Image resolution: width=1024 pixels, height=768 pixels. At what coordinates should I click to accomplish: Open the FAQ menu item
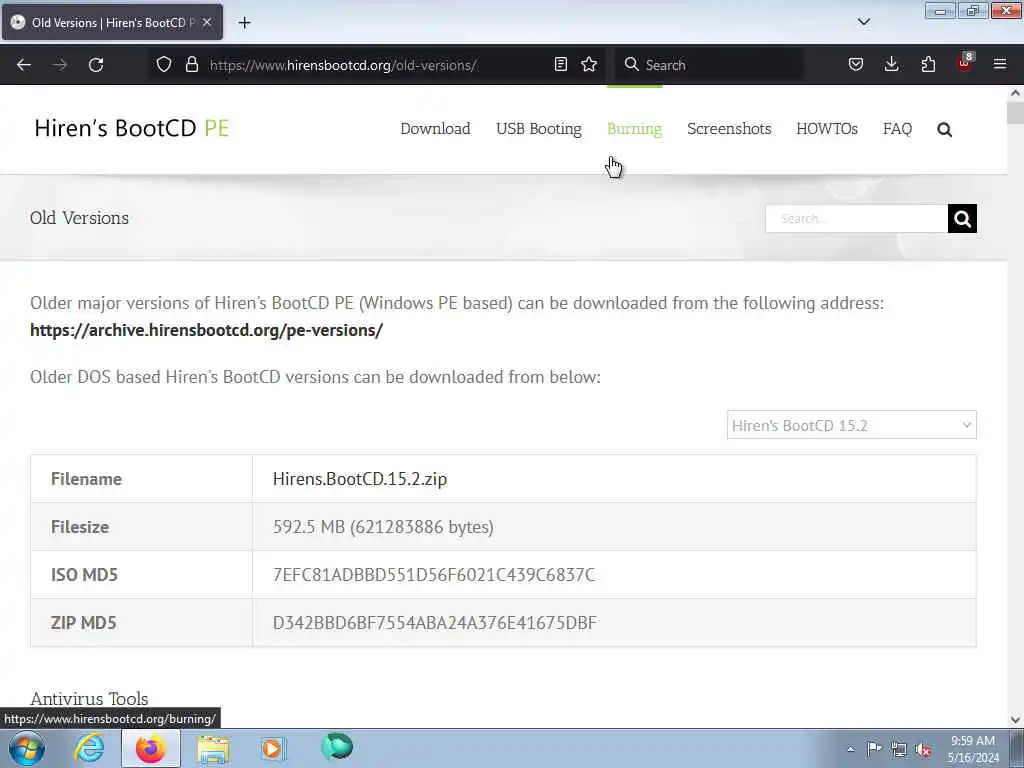click(897, 129)
